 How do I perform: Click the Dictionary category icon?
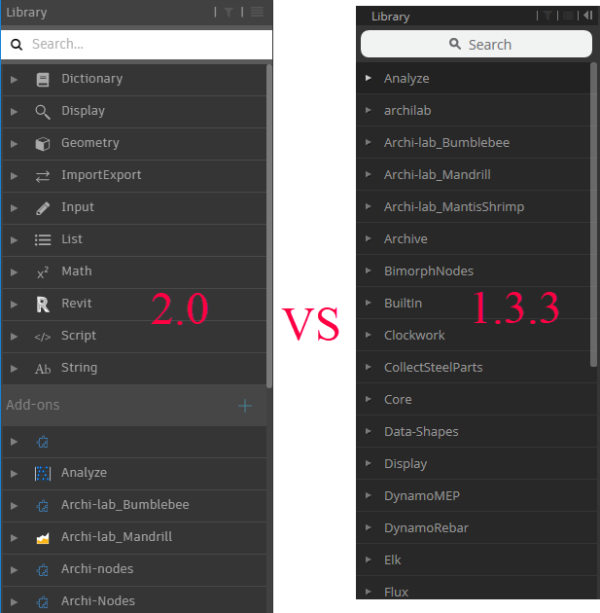(x=43, y=79)
